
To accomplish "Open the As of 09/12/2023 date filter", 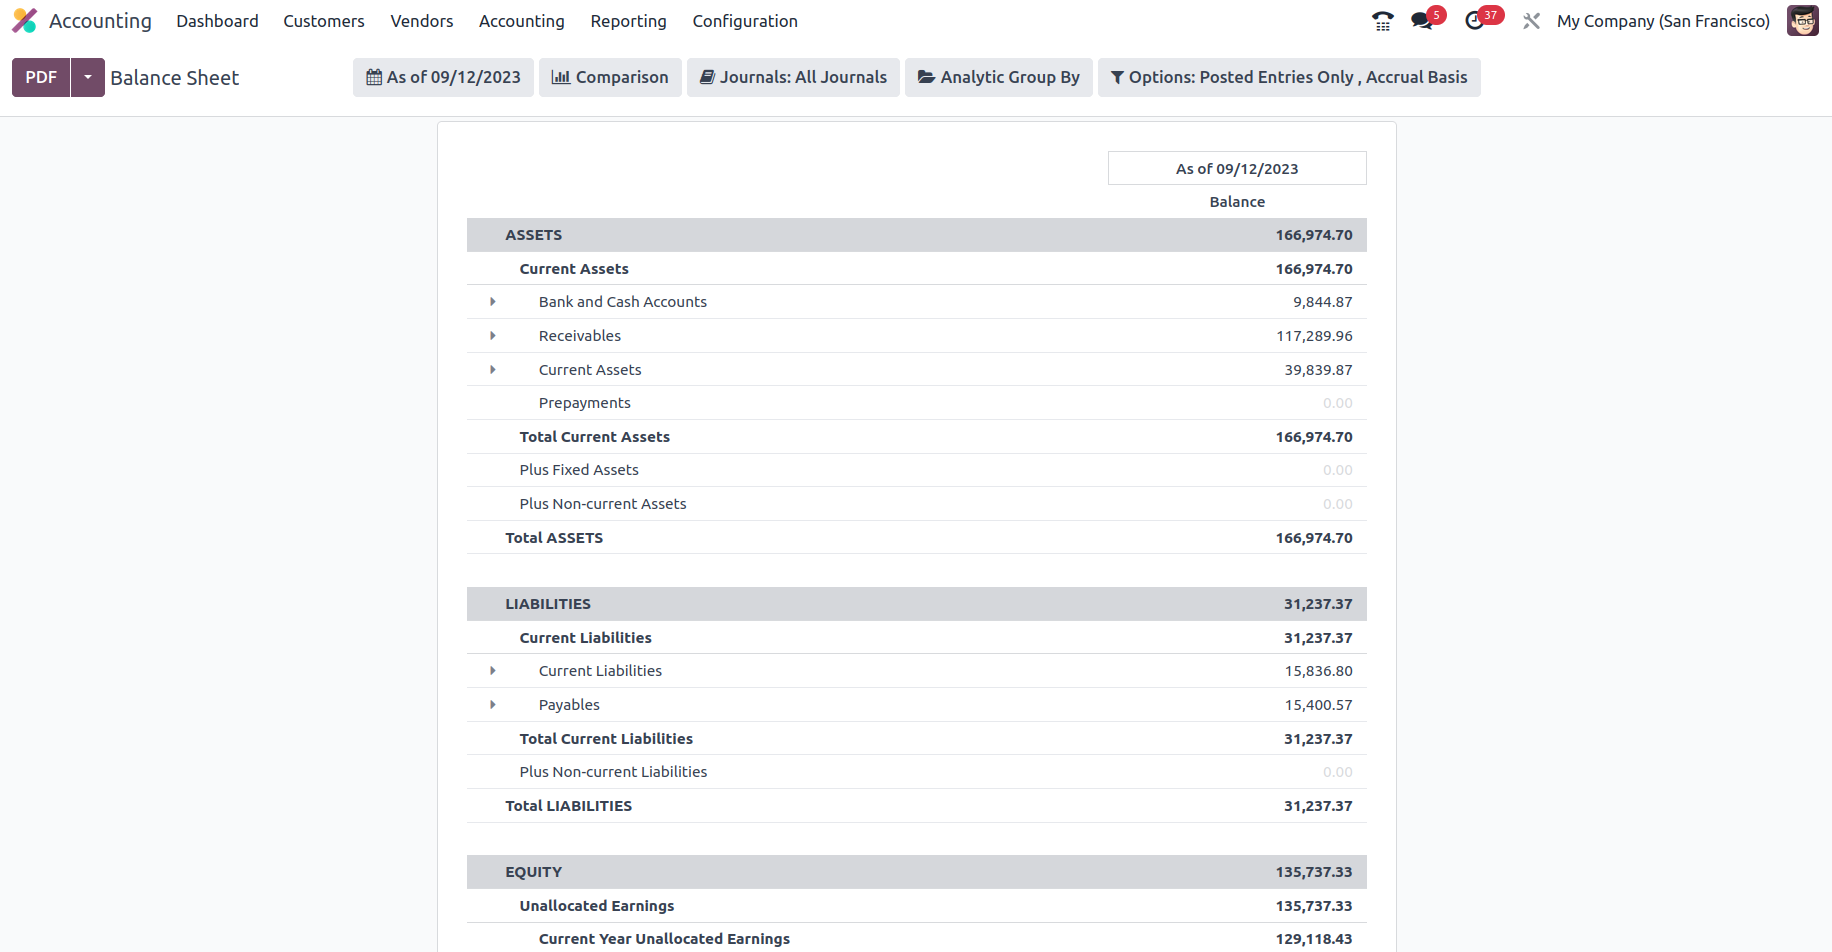I will pyautogui.click(x=443, y=77).
